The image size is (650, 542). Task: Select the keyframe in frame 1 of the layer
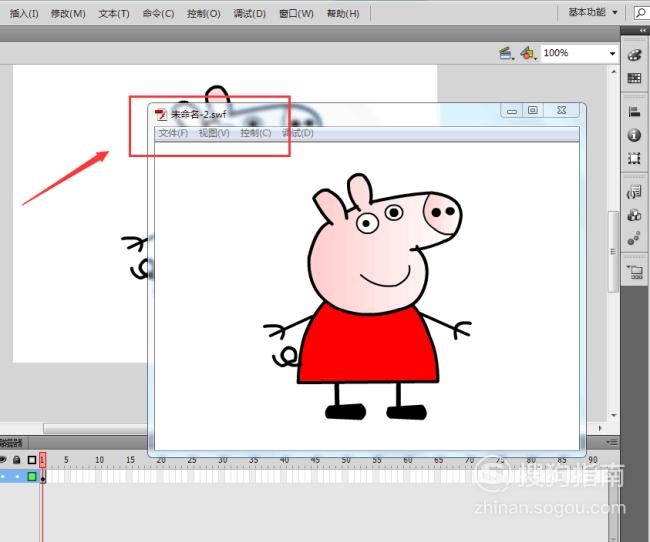click(x=43, y=477)
